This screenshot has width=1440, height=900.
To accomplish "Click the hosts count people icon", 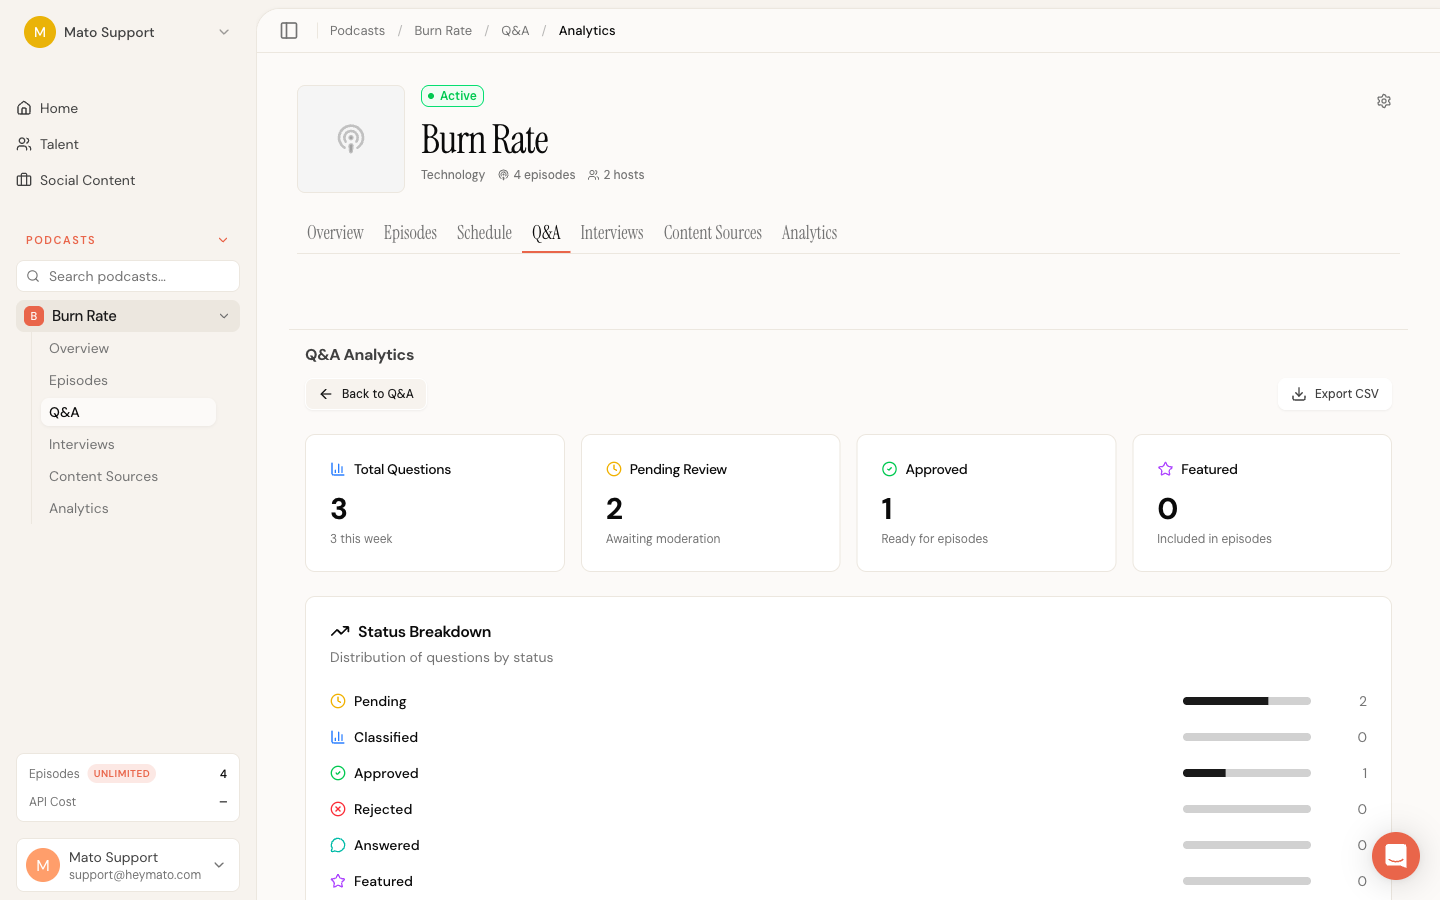I will coord(593,175).
